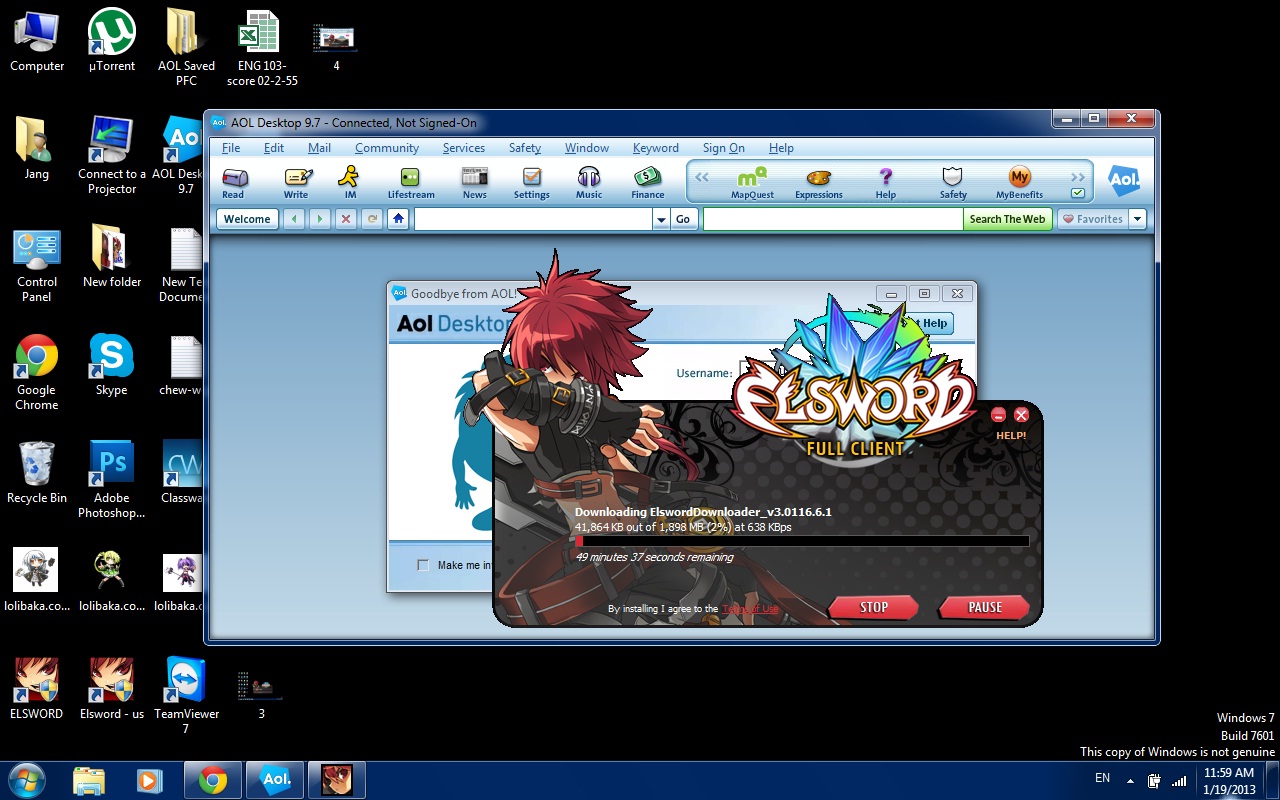The height and width of the screenshot is (800, 1280).
Task: Open the Finance icon in AOL toolbar
Action: (x=648, y=182)
